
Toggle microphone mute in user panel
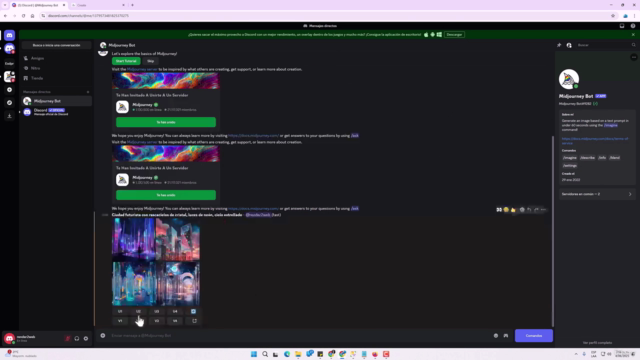tap(68, 338)
